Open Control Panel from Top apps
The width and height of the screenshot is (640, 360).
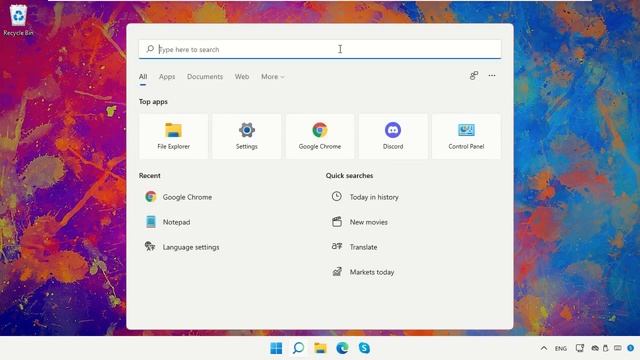[x=466, y=136]
